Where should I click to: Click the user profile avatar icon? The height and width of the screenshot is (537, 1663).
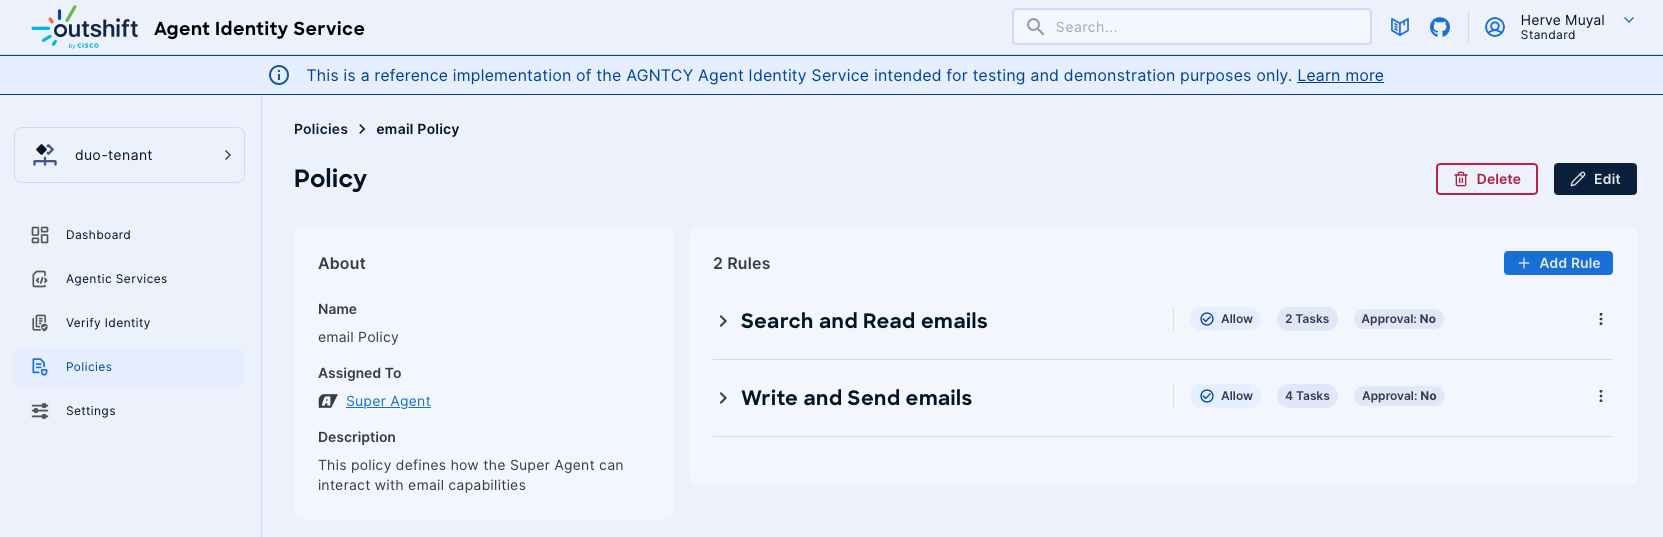pyautogui.click(x=1495, y=27)
